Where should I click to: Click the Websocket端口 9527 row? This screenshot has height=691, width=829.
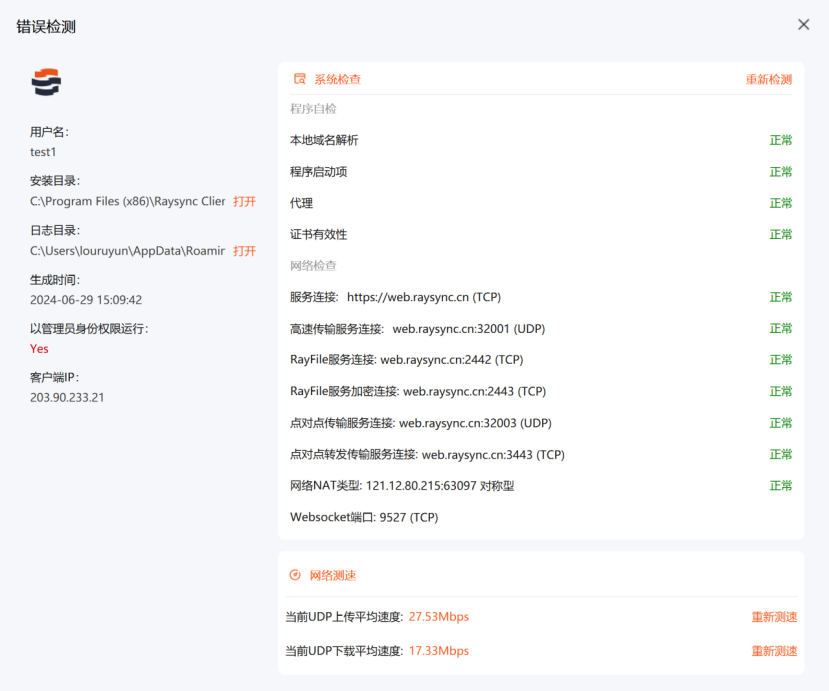pos(364,517)
